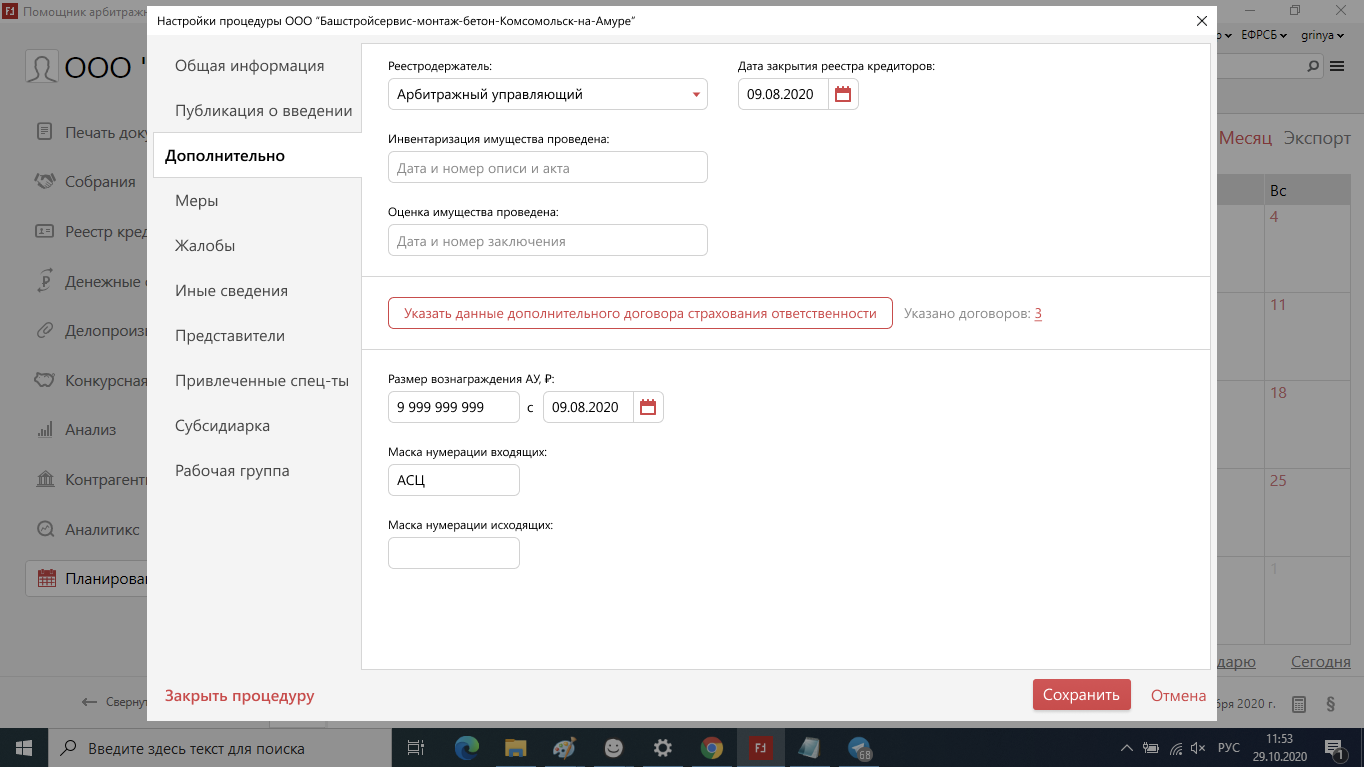The image size is (1364, 767).
Task: Open calendar for registry closing date
Action: [x=843, y=95]
